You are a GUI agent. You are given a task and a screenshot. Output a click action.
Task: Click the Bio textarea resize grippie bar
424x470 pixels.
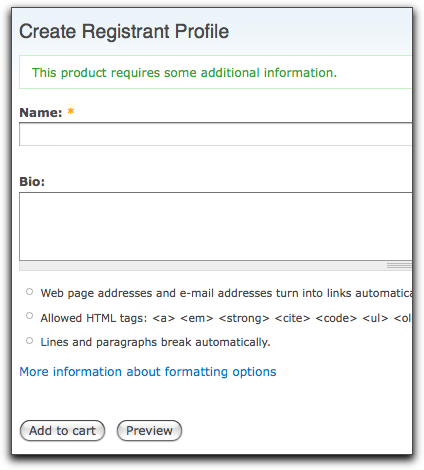point(216,266)
